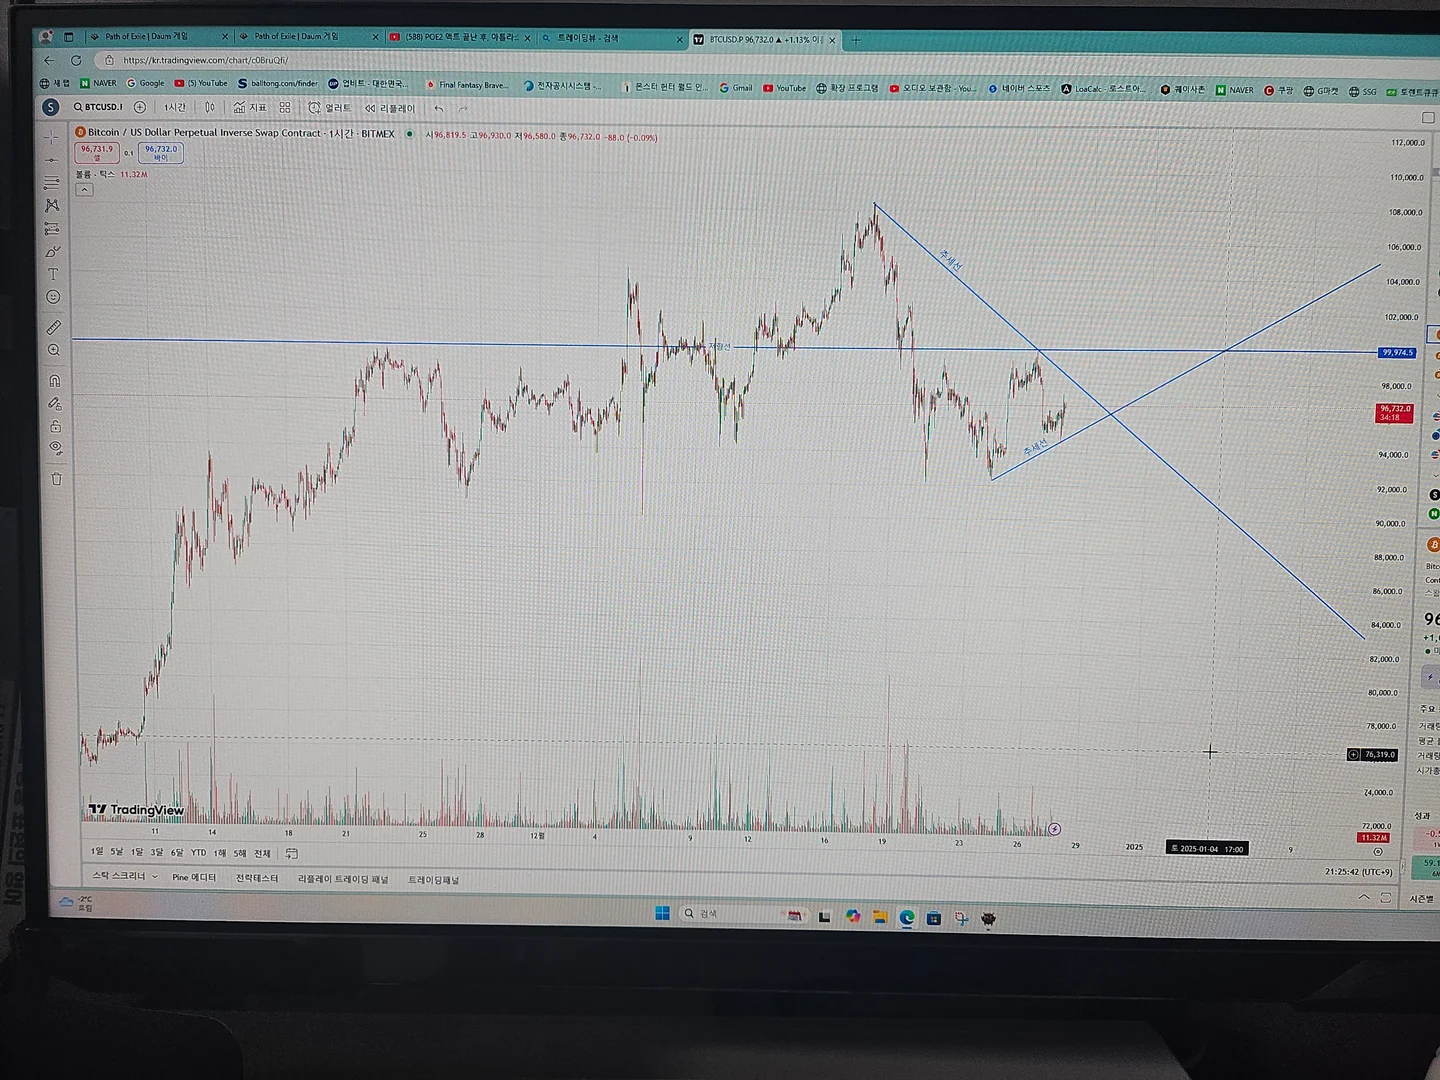The image size is (1440, 1080).
Task: Switch to the POE2 YouTube browser tab
Action: [460, 38]
